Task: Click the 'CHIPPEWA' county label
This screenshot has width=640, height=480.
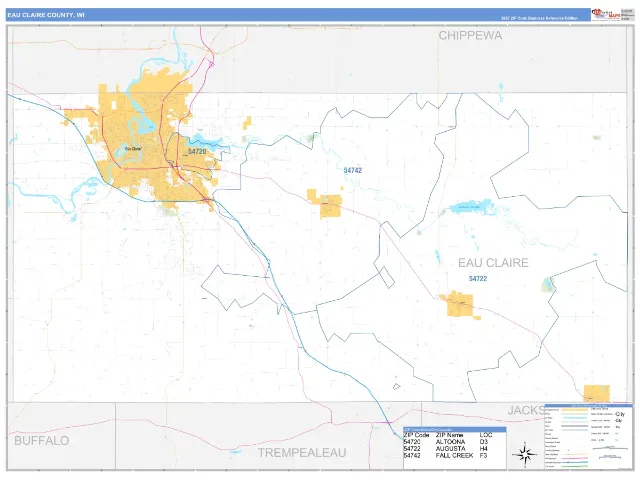Action: [470, 36]
